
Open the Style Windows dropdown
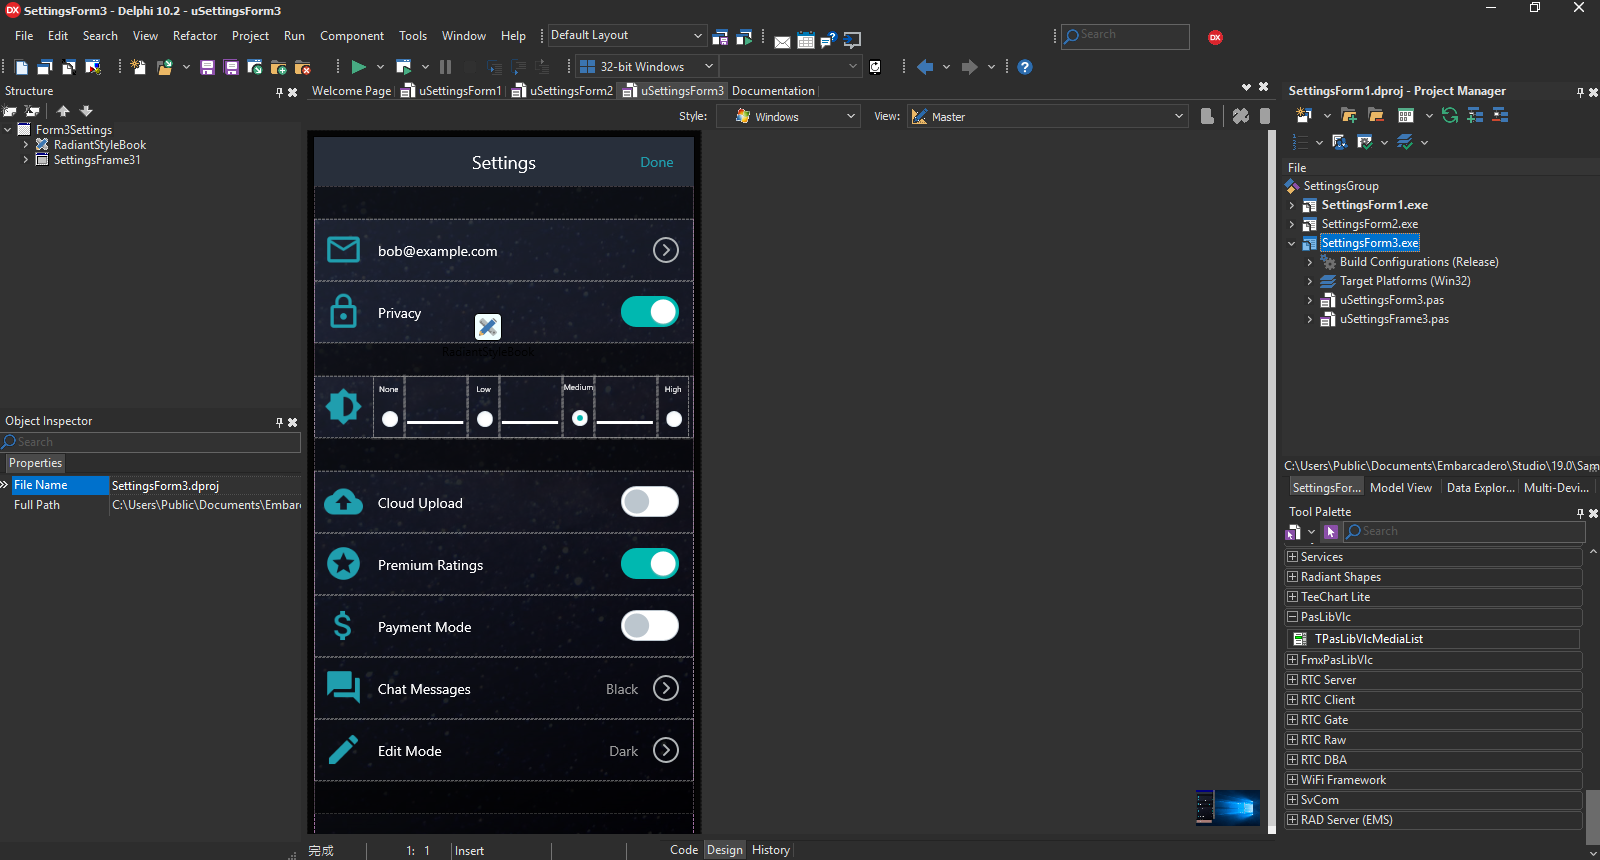pyautogui.click(x=788, y=116)
